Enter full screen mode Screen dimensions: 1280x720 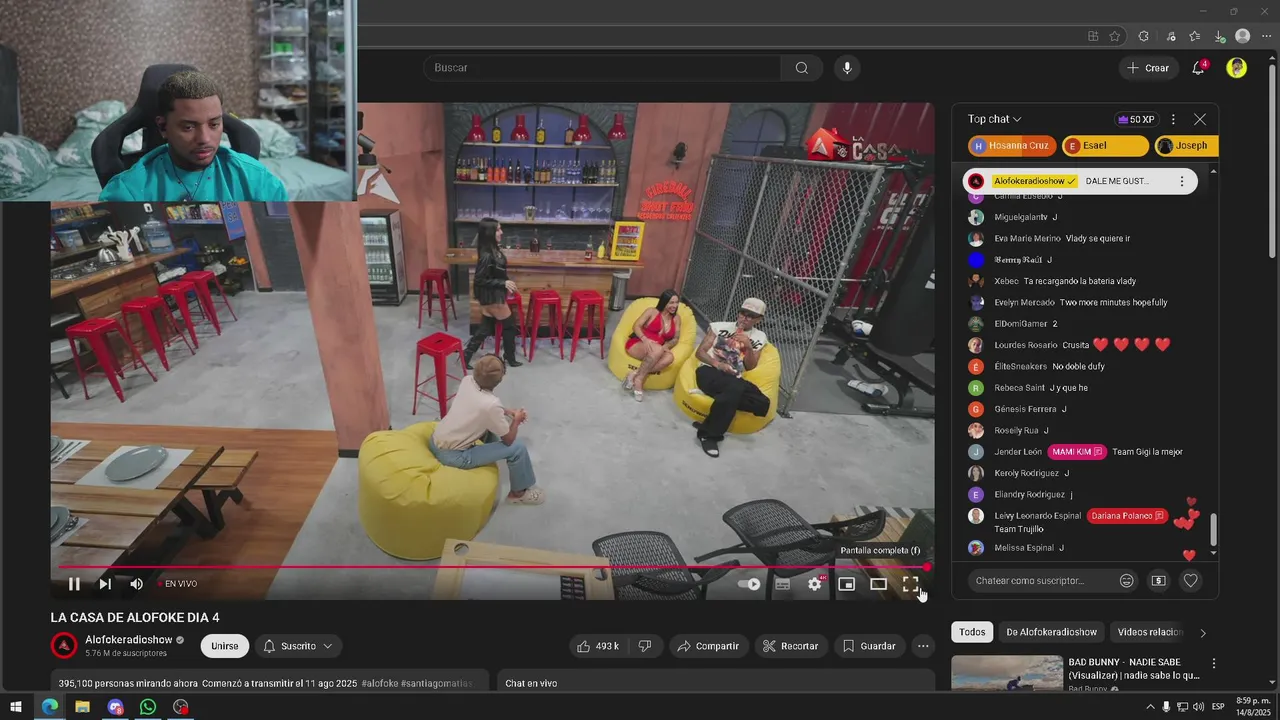point(910,584)
